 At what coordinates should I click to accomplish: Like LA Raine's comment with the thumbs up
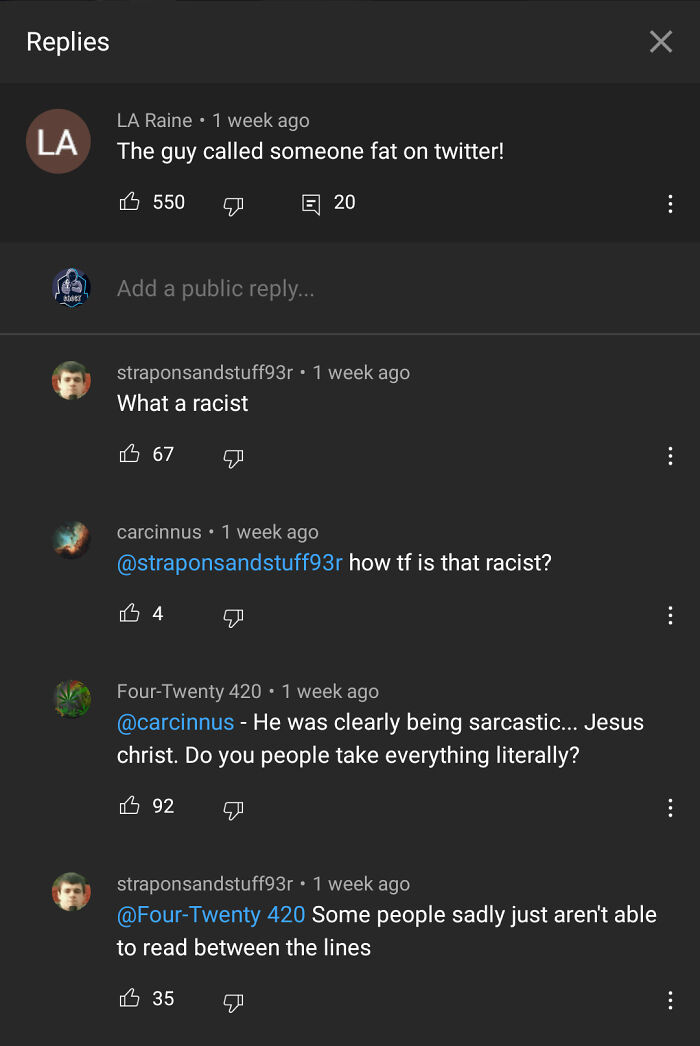(129, 203)
